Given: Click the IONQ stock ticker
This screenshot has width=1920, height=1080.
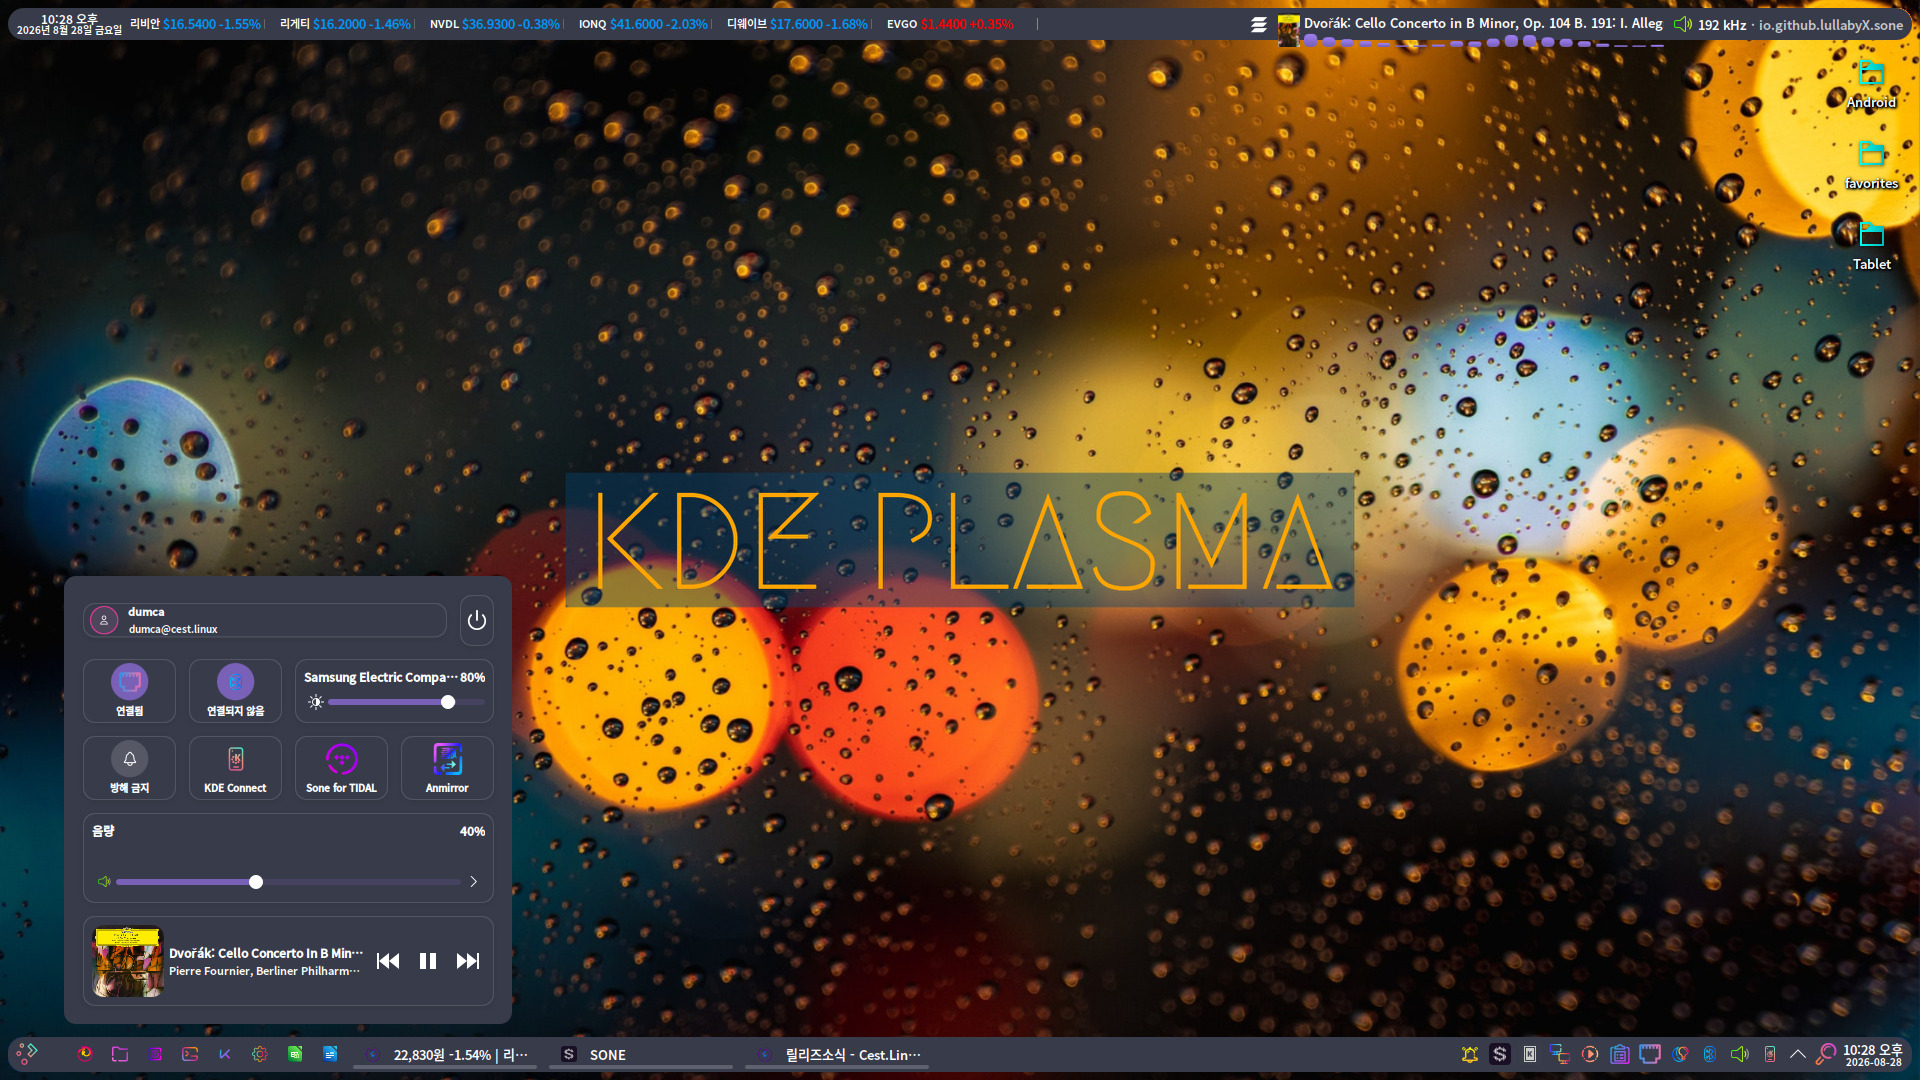Looking at the screenshot, I should point(643,24).
